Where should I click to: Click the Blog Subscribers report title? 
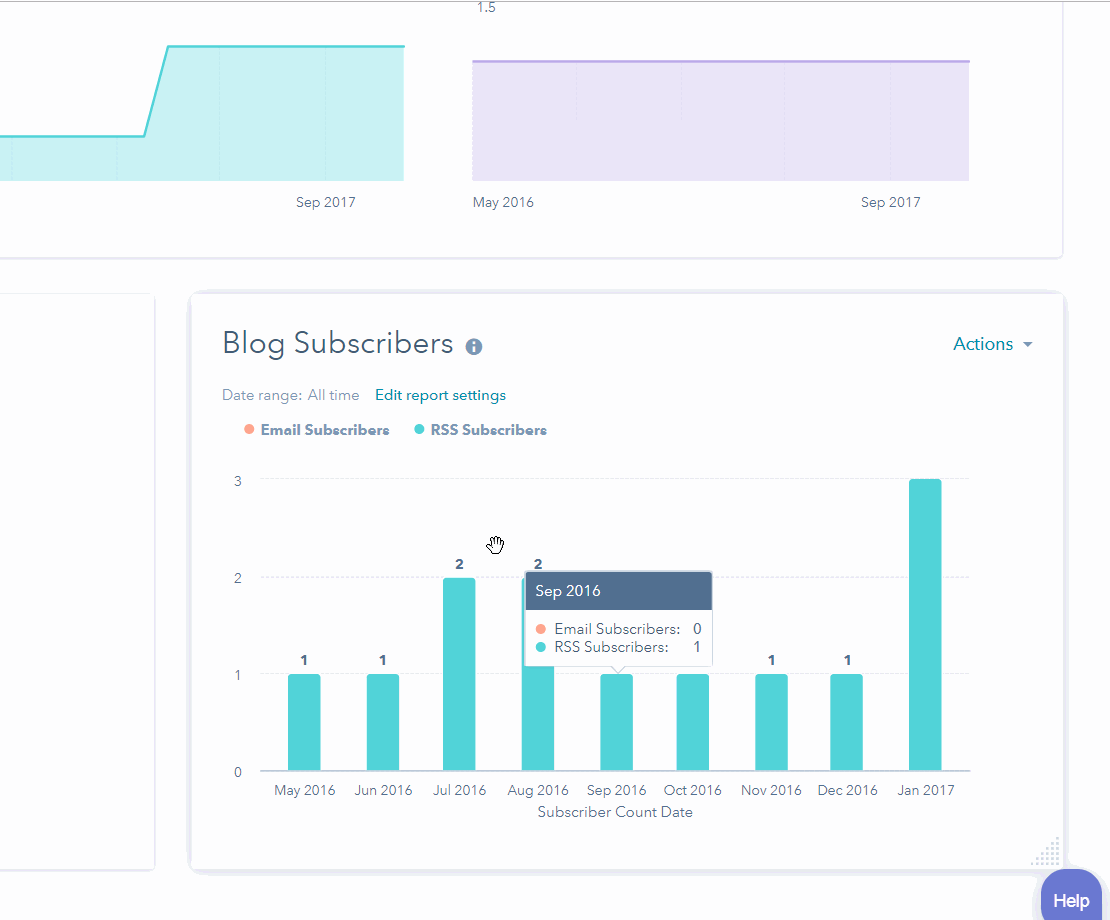[338, 344]
